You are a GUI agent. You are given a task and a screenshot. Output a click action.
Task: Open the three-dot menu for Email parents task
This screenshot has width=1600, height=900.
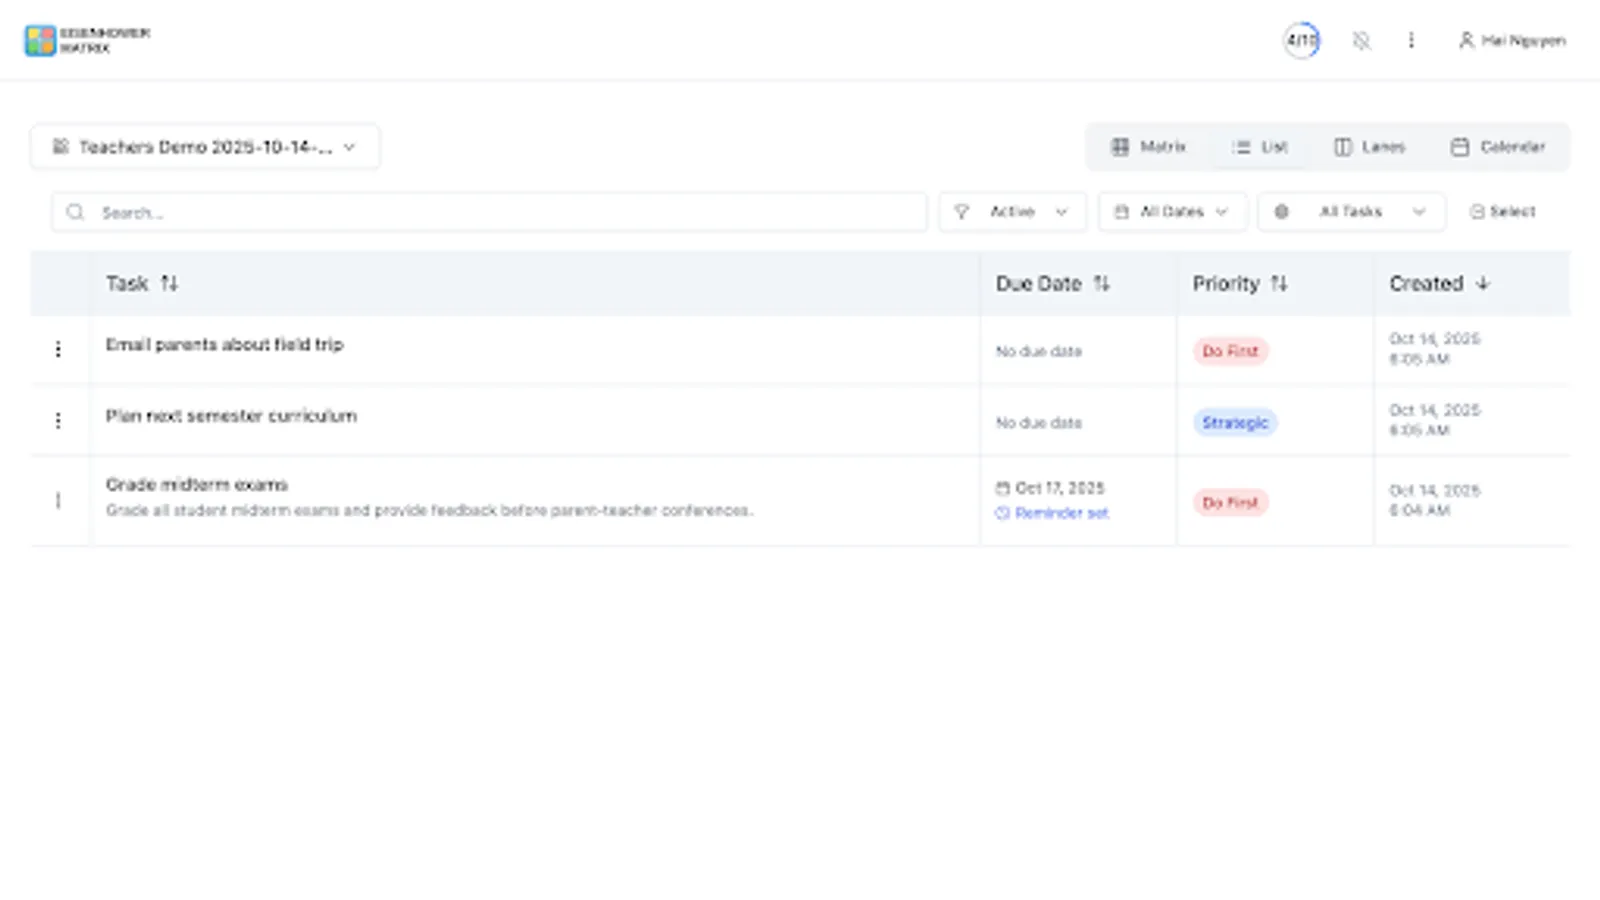click(x=59, y=348)
